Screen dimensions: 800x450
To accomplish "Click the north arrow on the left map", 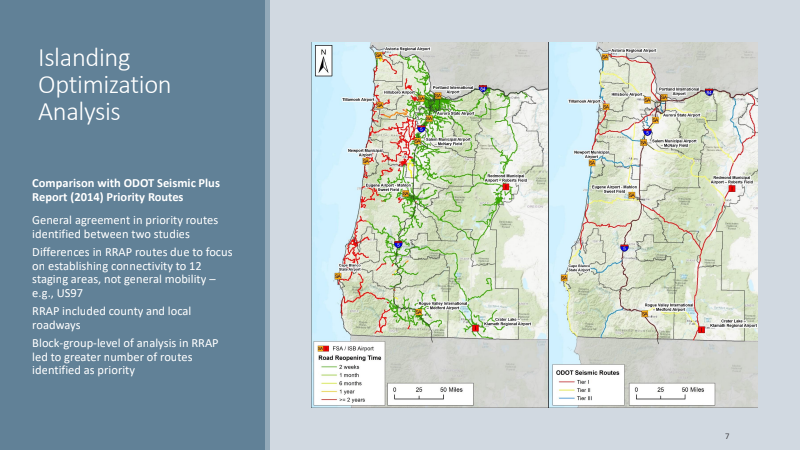I will 322,62.
